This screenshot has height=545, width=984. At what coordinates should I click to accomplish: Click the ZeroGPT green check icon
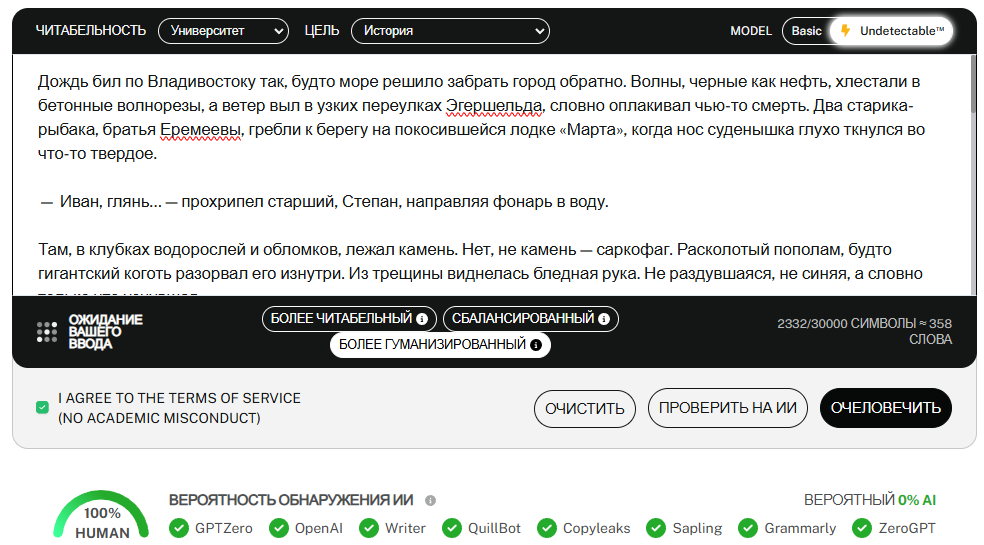pos(862,528)
